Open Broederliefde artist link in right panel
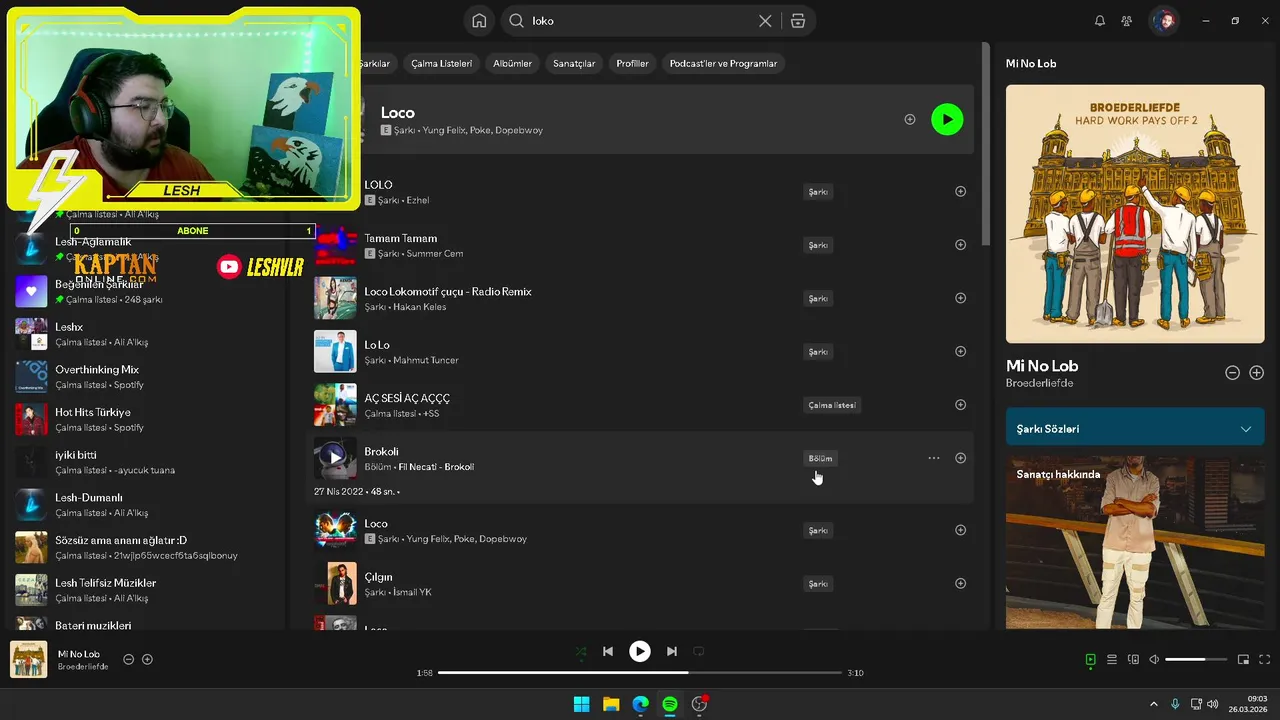Image resolution: width=1280 pixels, height=720 pixels. click(x=1039, y=383)
